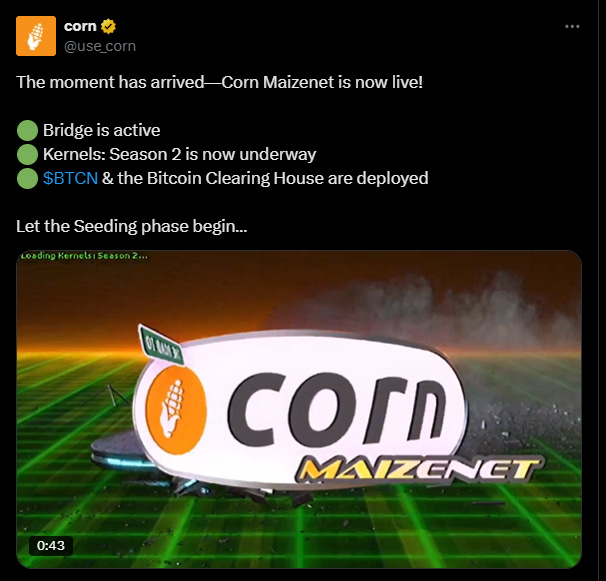The width and height of the screenshot is (606, 581).
Task: Open the three-dot more options menu
Action: [x=572, y=26]
